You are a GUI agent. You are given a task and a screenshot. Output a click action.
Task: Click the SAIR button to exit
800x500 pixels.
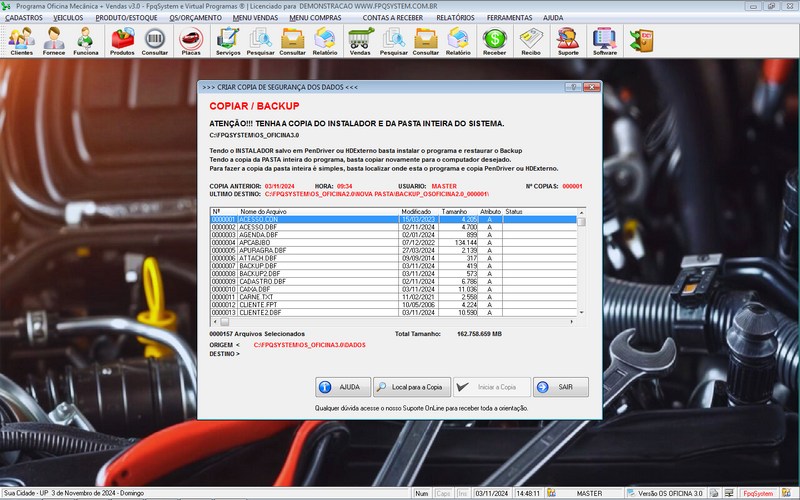click(560, 387)
